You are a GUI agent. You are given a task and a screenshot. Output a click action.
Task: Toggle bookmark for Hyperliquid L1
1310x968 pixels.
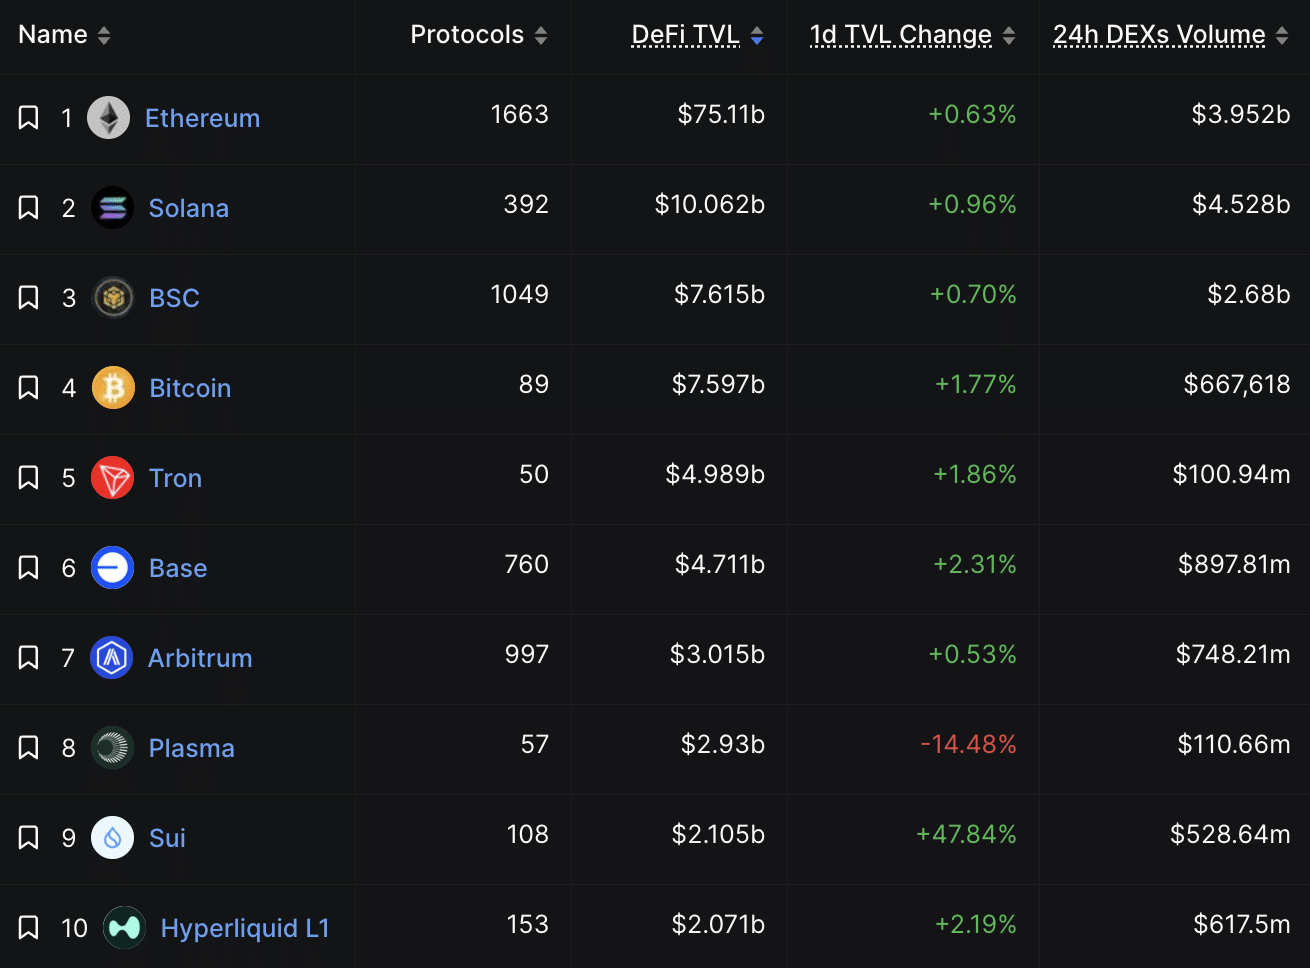click(x=29, y=928)
